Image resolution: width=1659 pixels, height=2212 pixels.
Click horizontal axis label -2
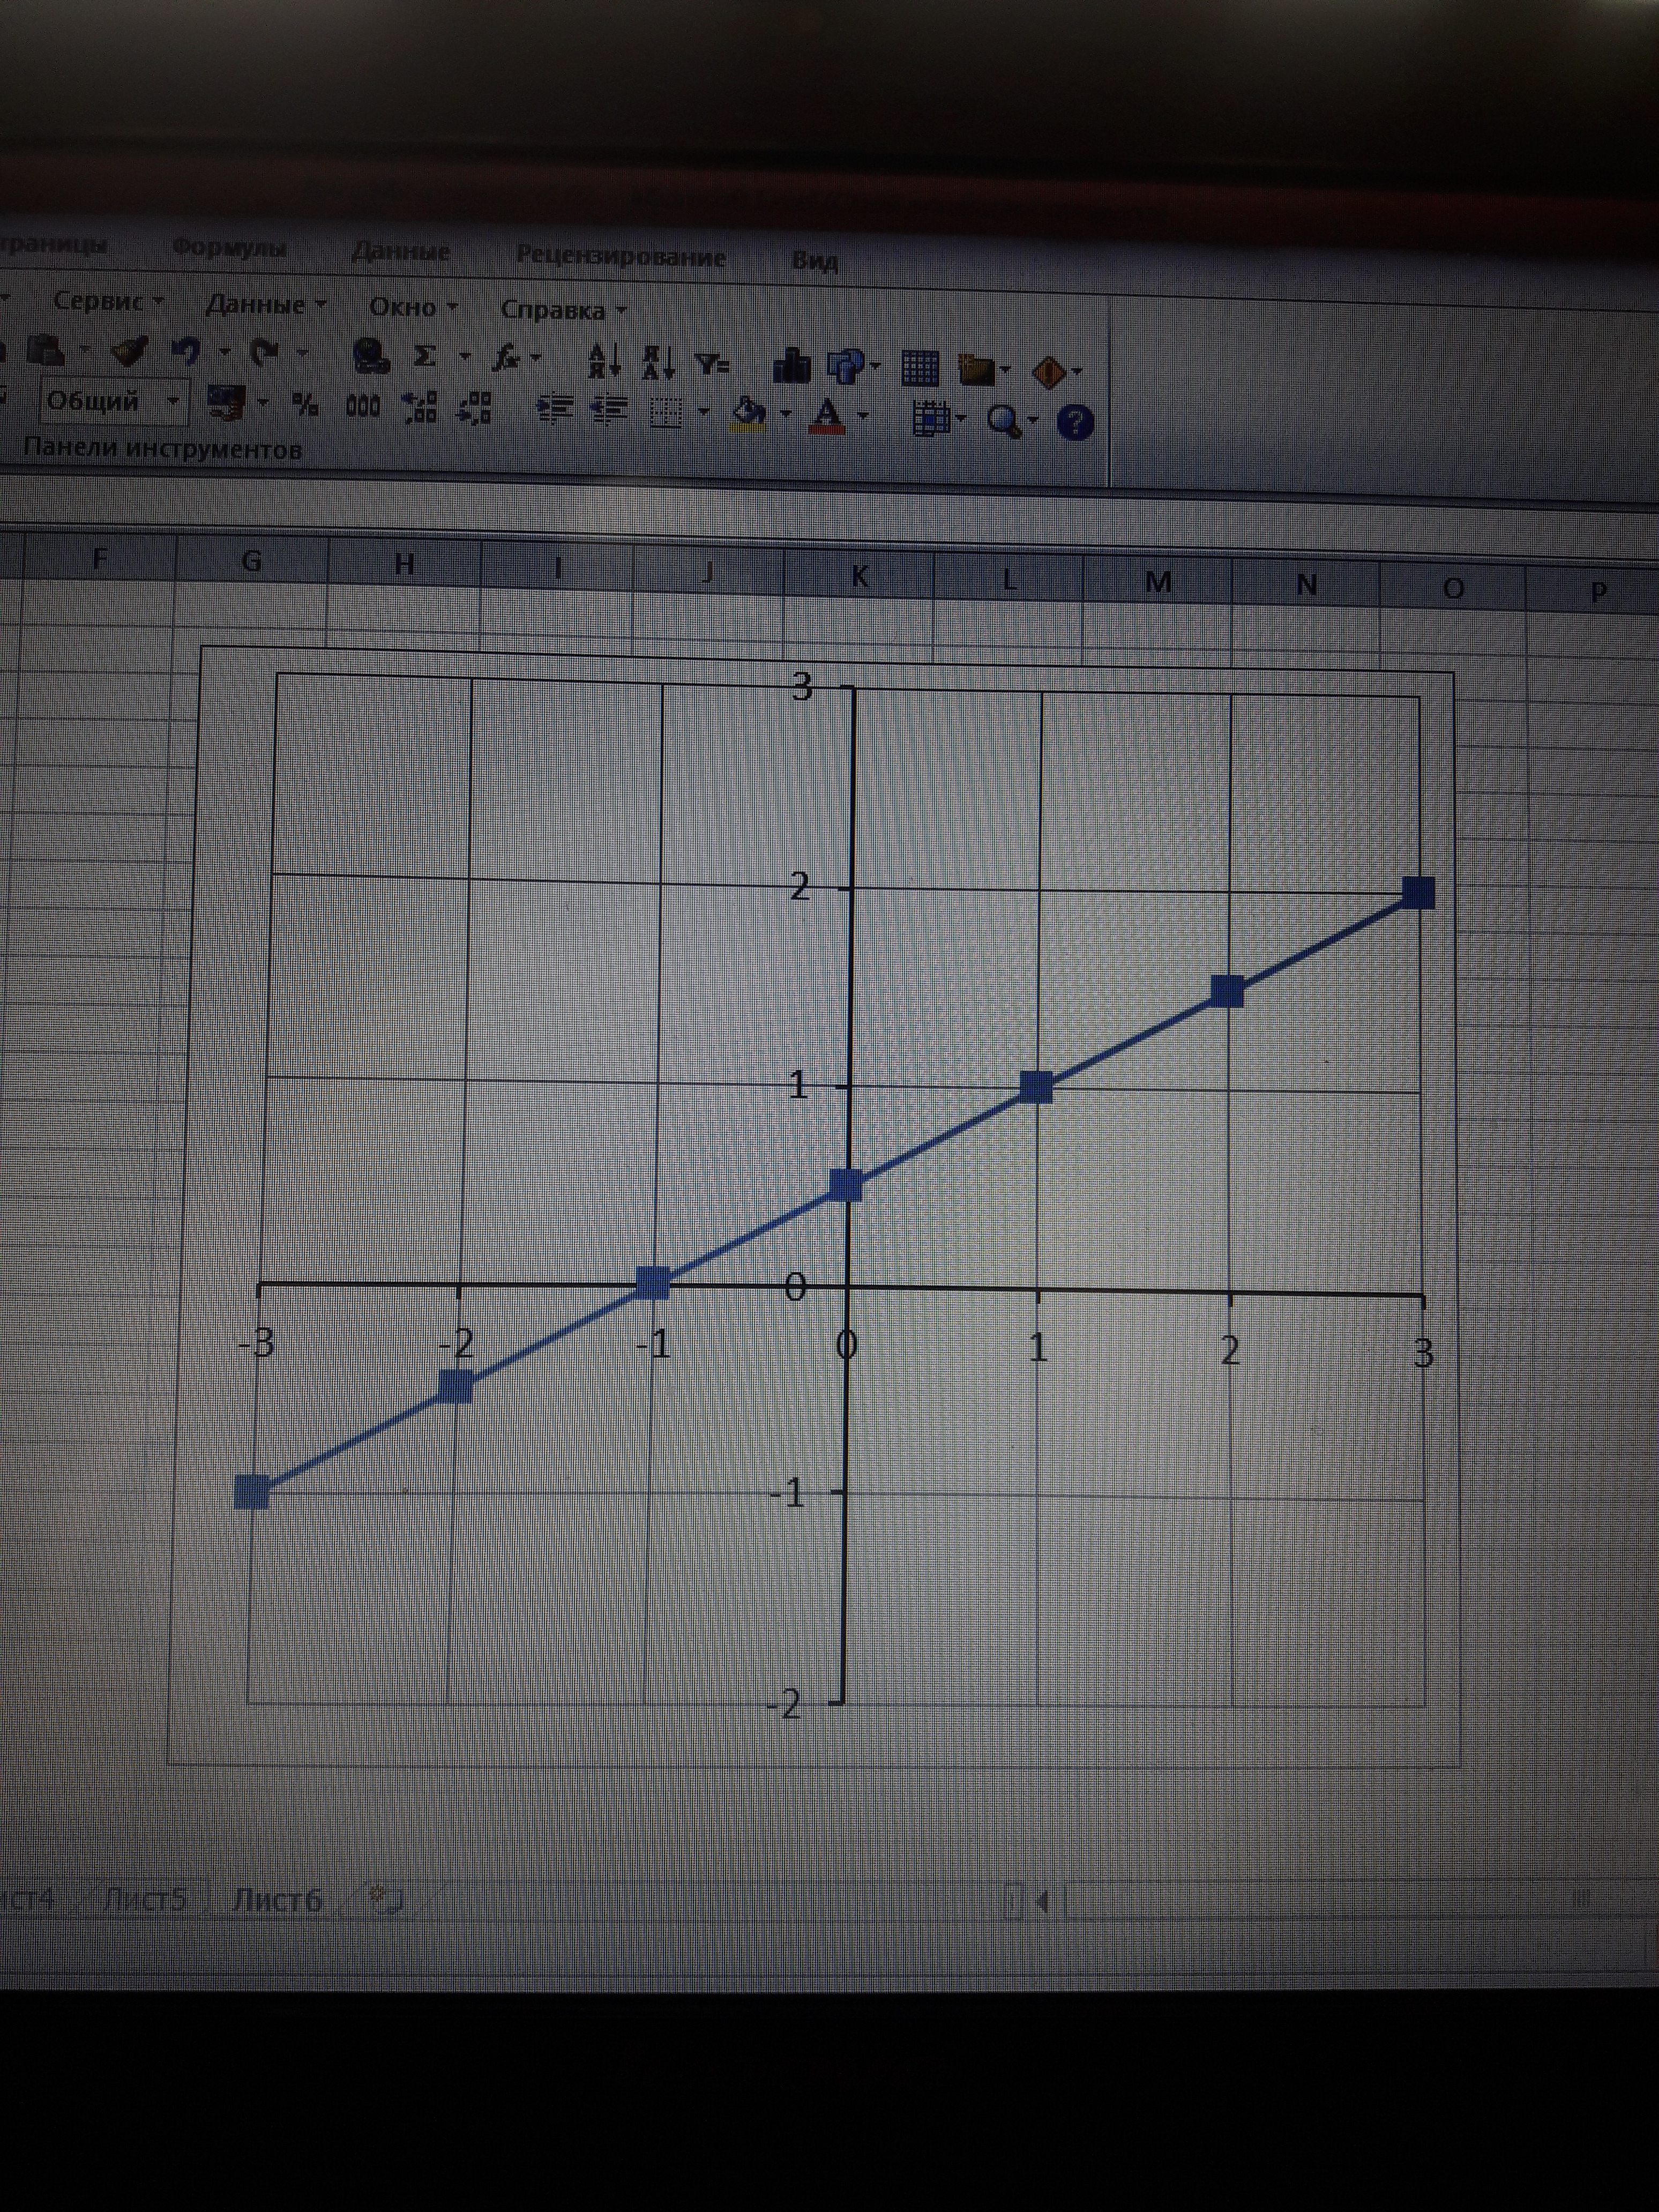[x=457, y=1343]
